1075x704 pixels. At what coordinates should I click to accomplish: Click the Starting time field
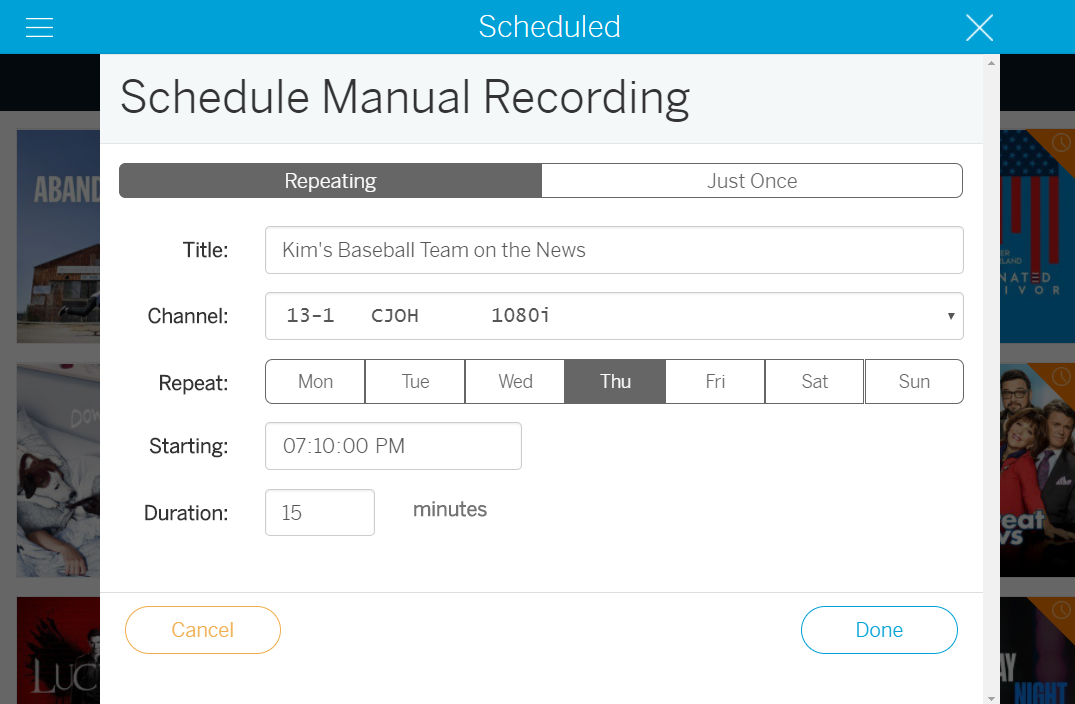(393, 446)
